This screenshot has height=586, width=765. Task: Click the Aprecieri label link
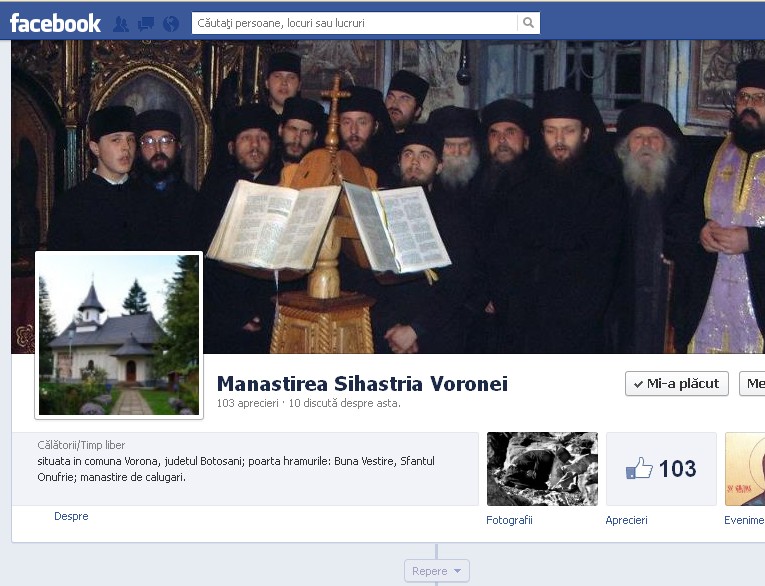tap(626, 520)
